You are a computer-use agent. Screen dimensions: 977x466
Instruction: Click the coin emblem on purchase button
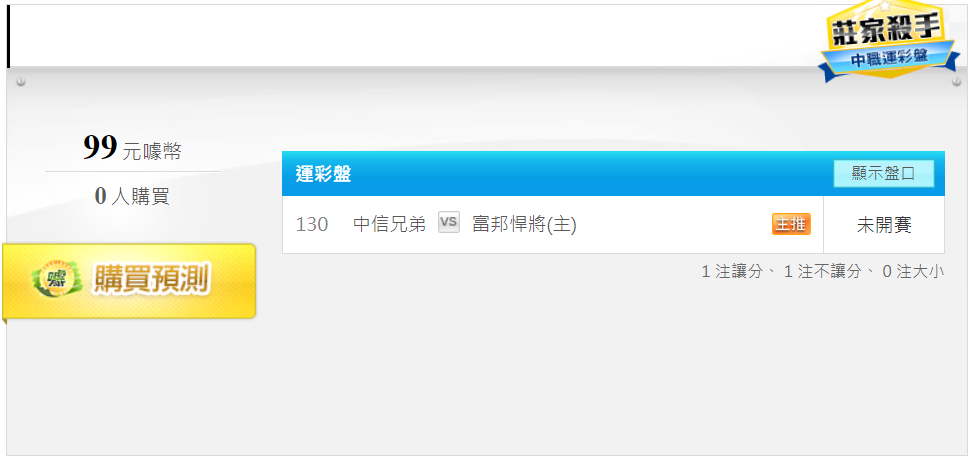pos(57,280)
